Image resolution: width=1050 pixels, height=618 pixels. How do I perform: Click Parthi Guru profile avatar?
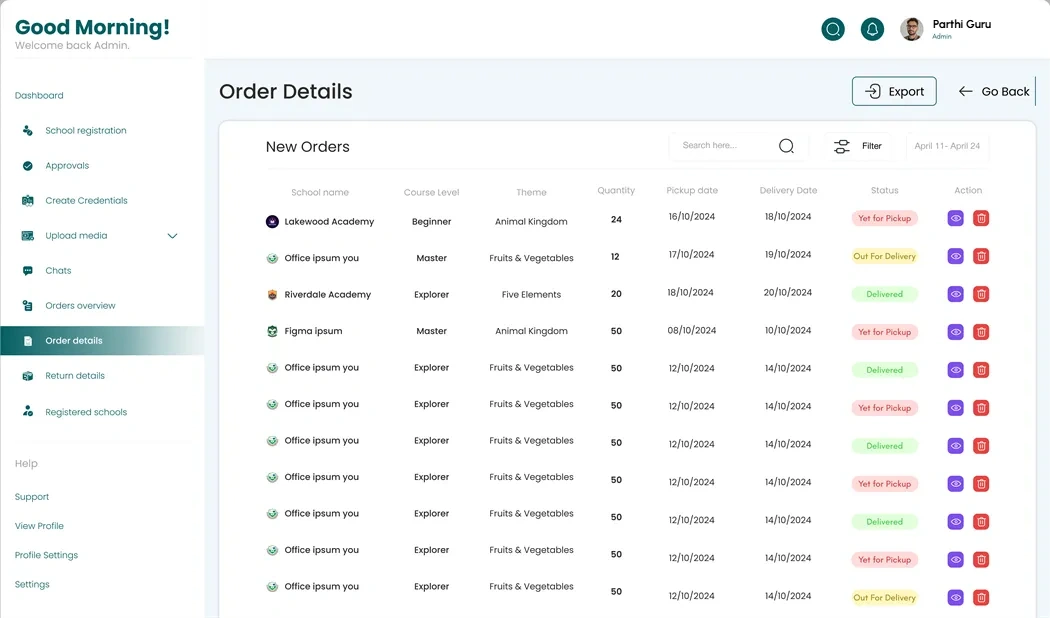click(x=911, y=29)
